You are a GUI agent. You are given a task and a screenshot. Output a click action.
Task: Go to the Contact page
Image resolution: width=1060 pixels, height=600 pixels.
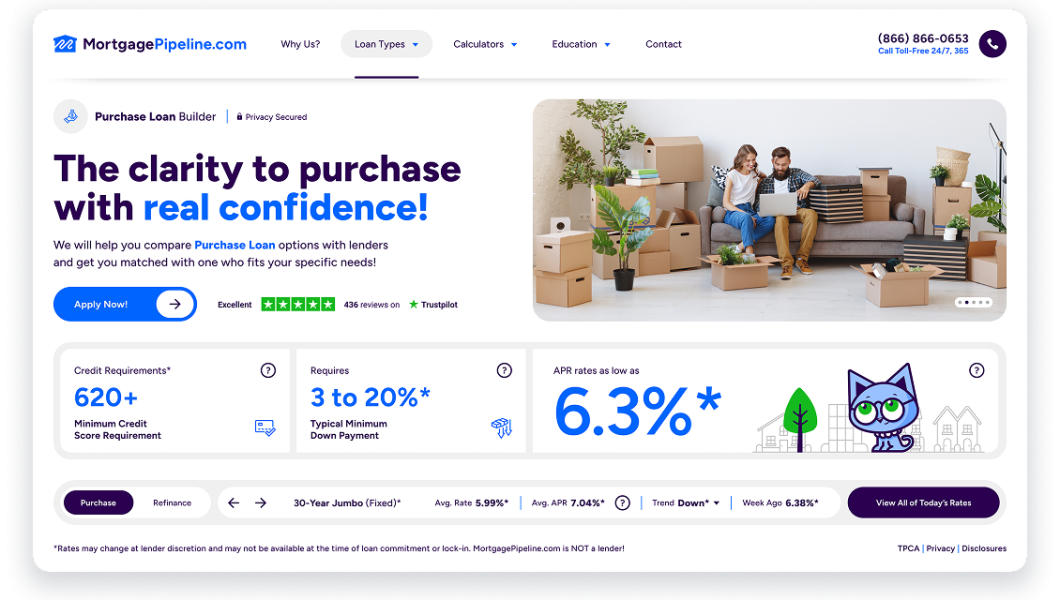[x=663, y=44]
